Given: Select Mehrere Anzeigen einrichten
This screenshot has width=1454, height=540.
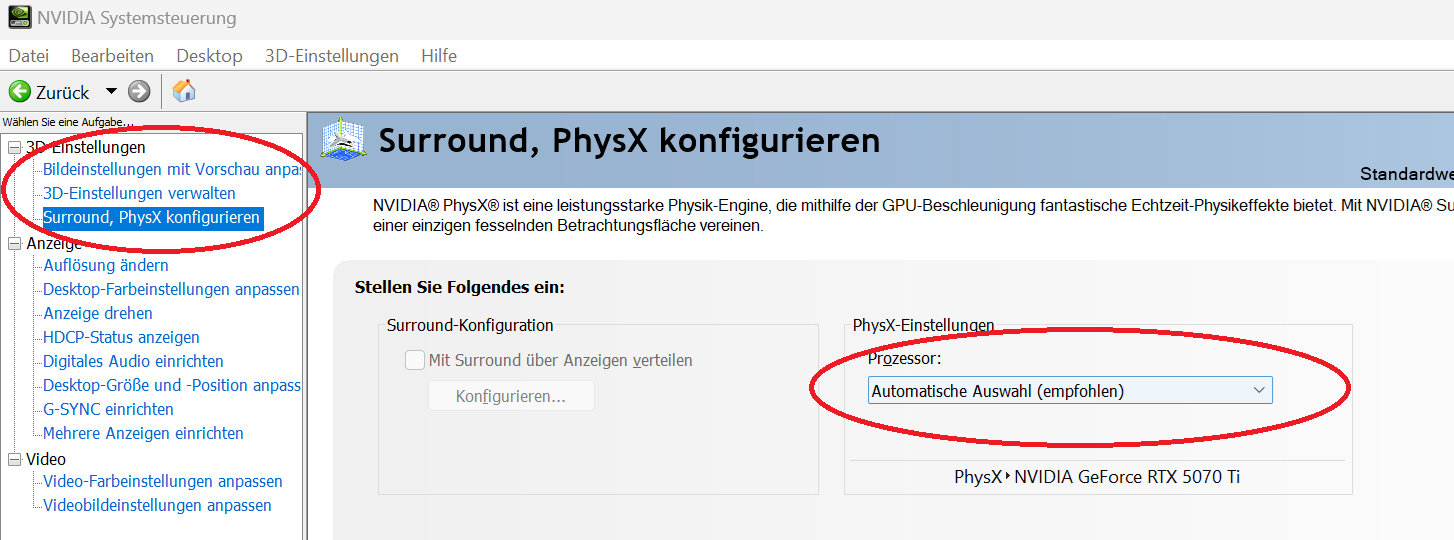Looking at the screenshot, I should (x=143, y=433).
